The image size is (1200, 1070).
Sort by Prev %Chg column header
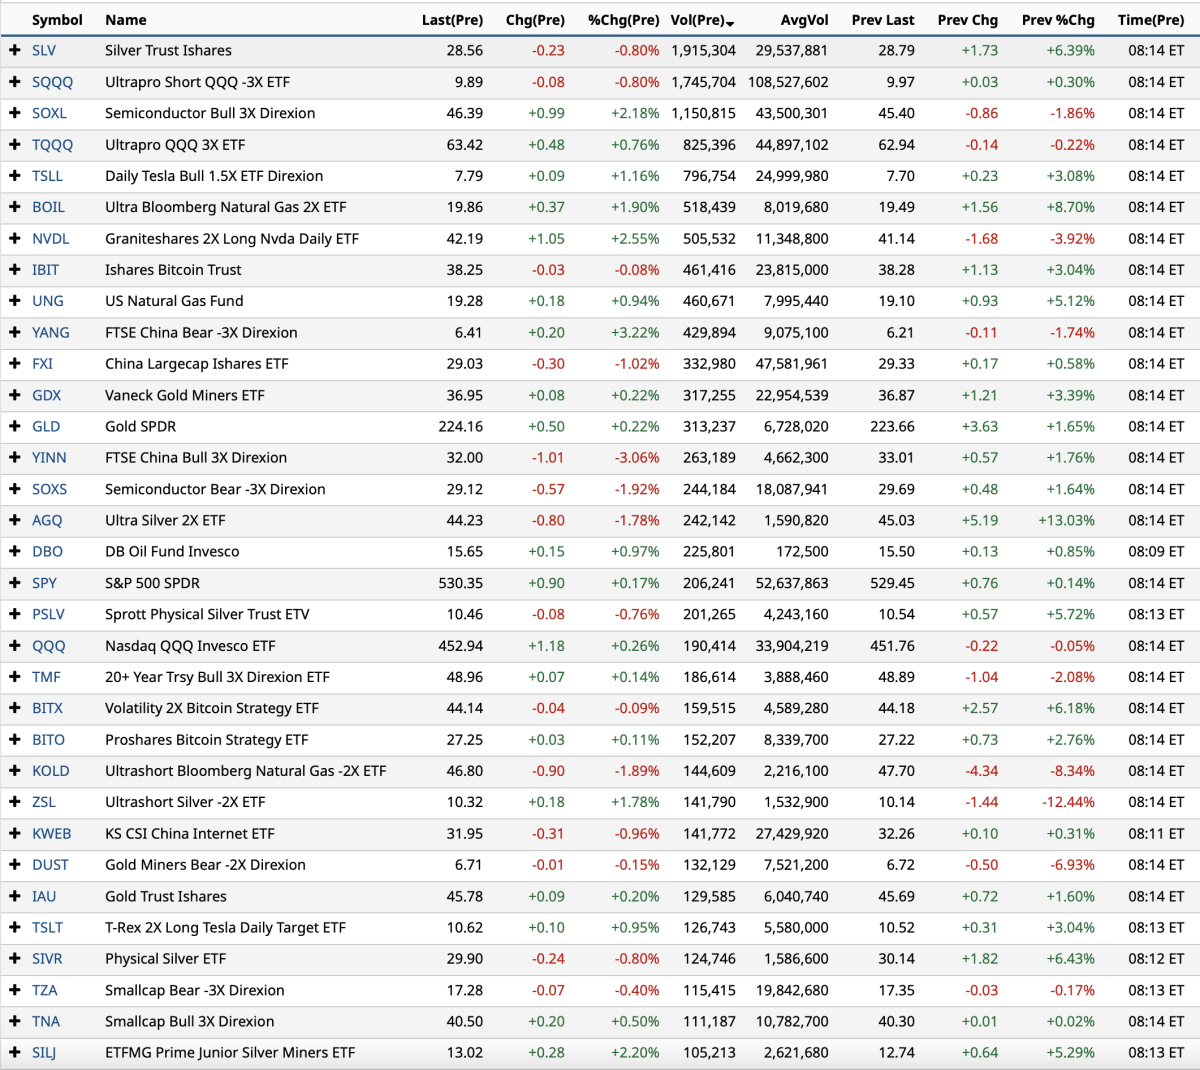1057,20
